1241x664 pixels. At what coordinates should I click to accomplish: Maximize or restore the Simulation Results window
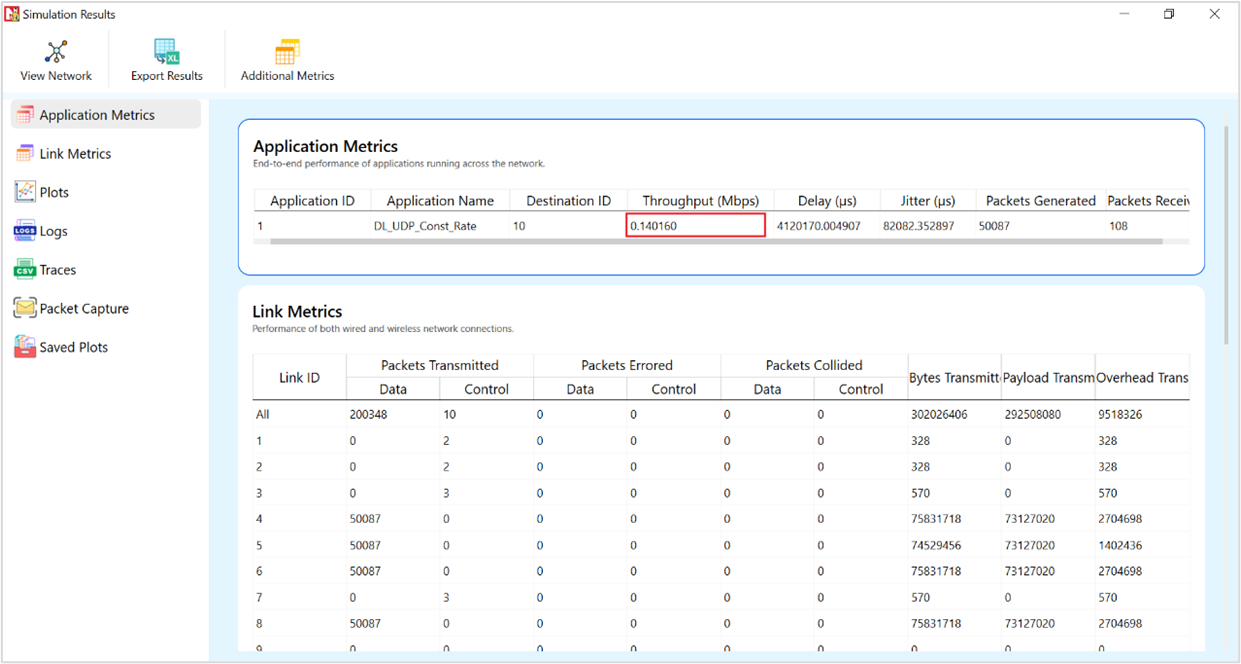1169,14
